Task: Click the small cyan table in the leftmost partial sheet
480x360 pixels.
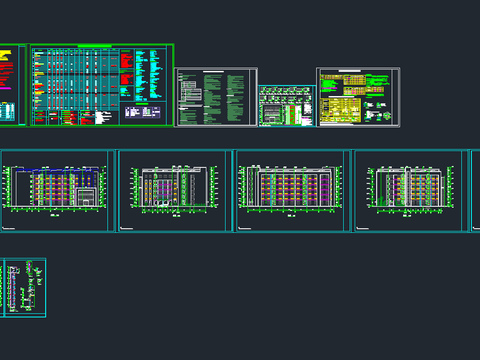Action: tap(7, 111)
